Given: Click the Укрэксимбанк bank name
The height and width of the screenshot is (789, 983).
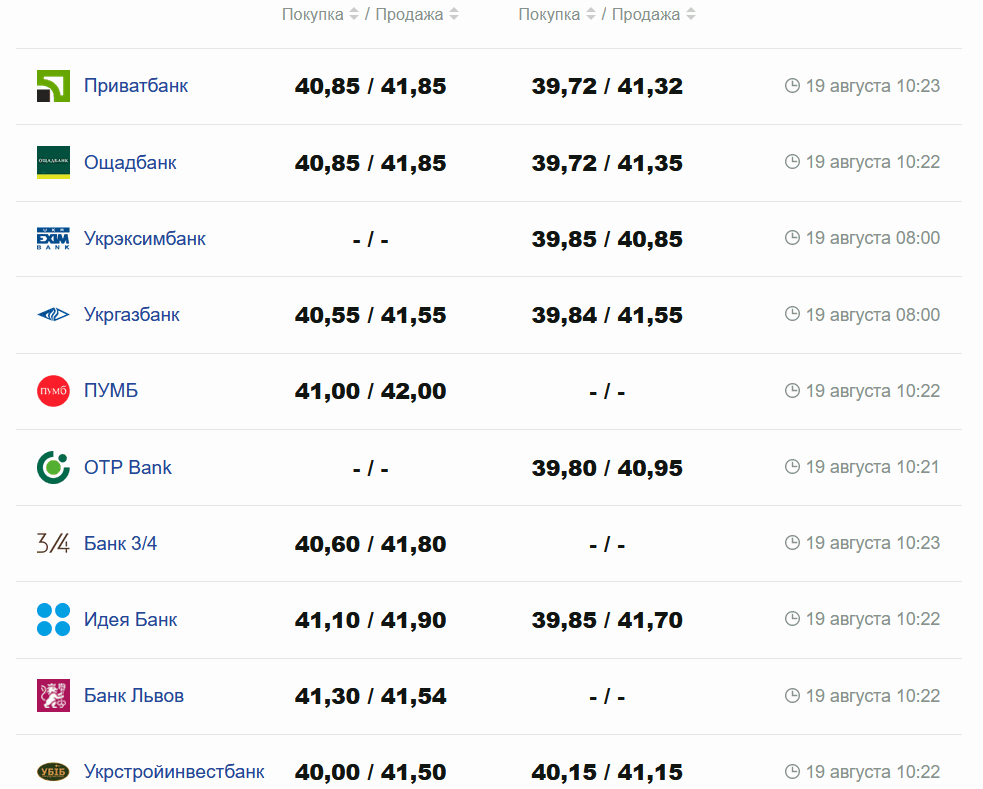Looking at the screenshot, I should click(145, 239).
